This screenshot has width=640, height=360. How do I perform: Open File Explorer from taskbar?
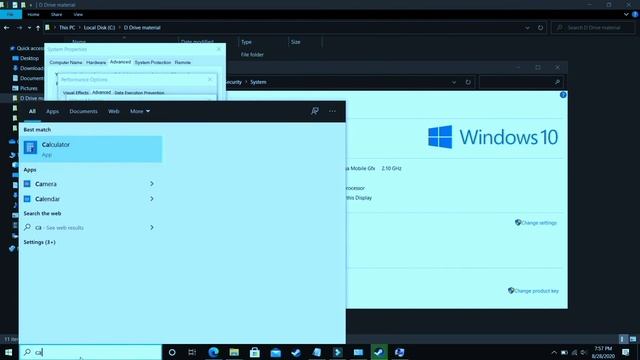[234, 352]
